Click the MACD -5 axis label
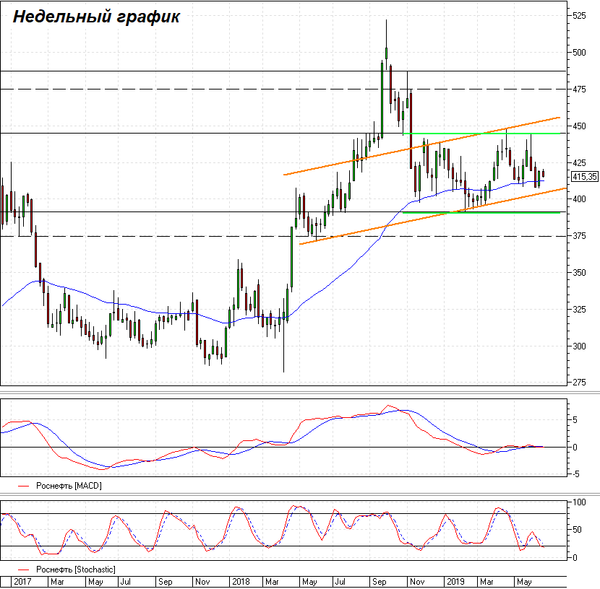600x589 pixels. click(x=575, y=474)
